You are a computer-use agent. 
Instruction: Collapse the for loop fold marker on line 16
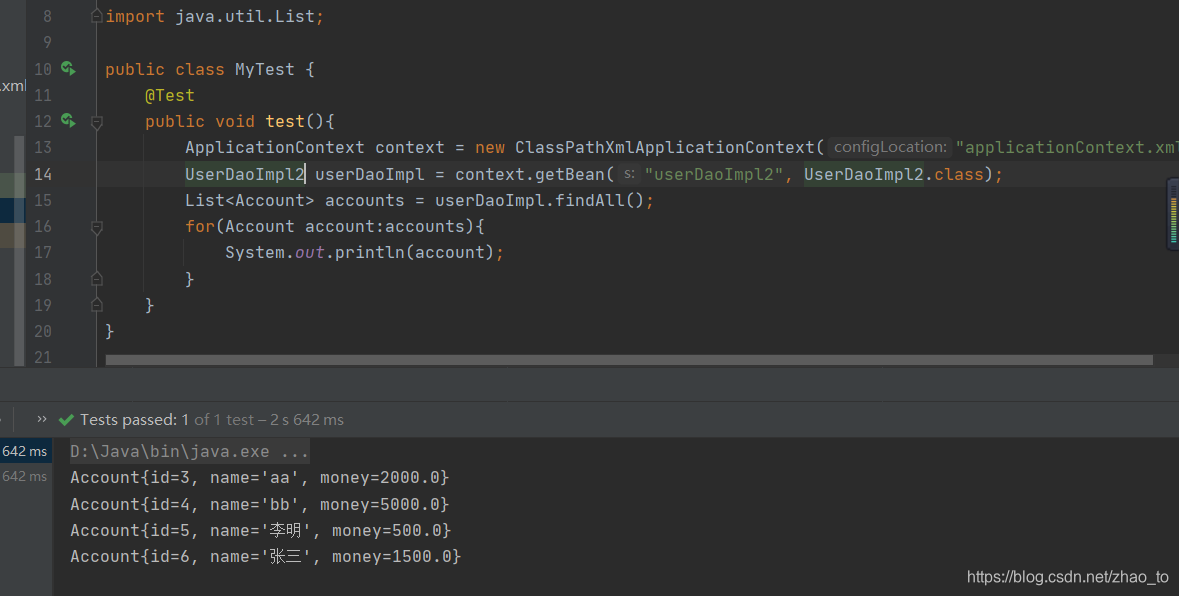(x=96, y=226)
